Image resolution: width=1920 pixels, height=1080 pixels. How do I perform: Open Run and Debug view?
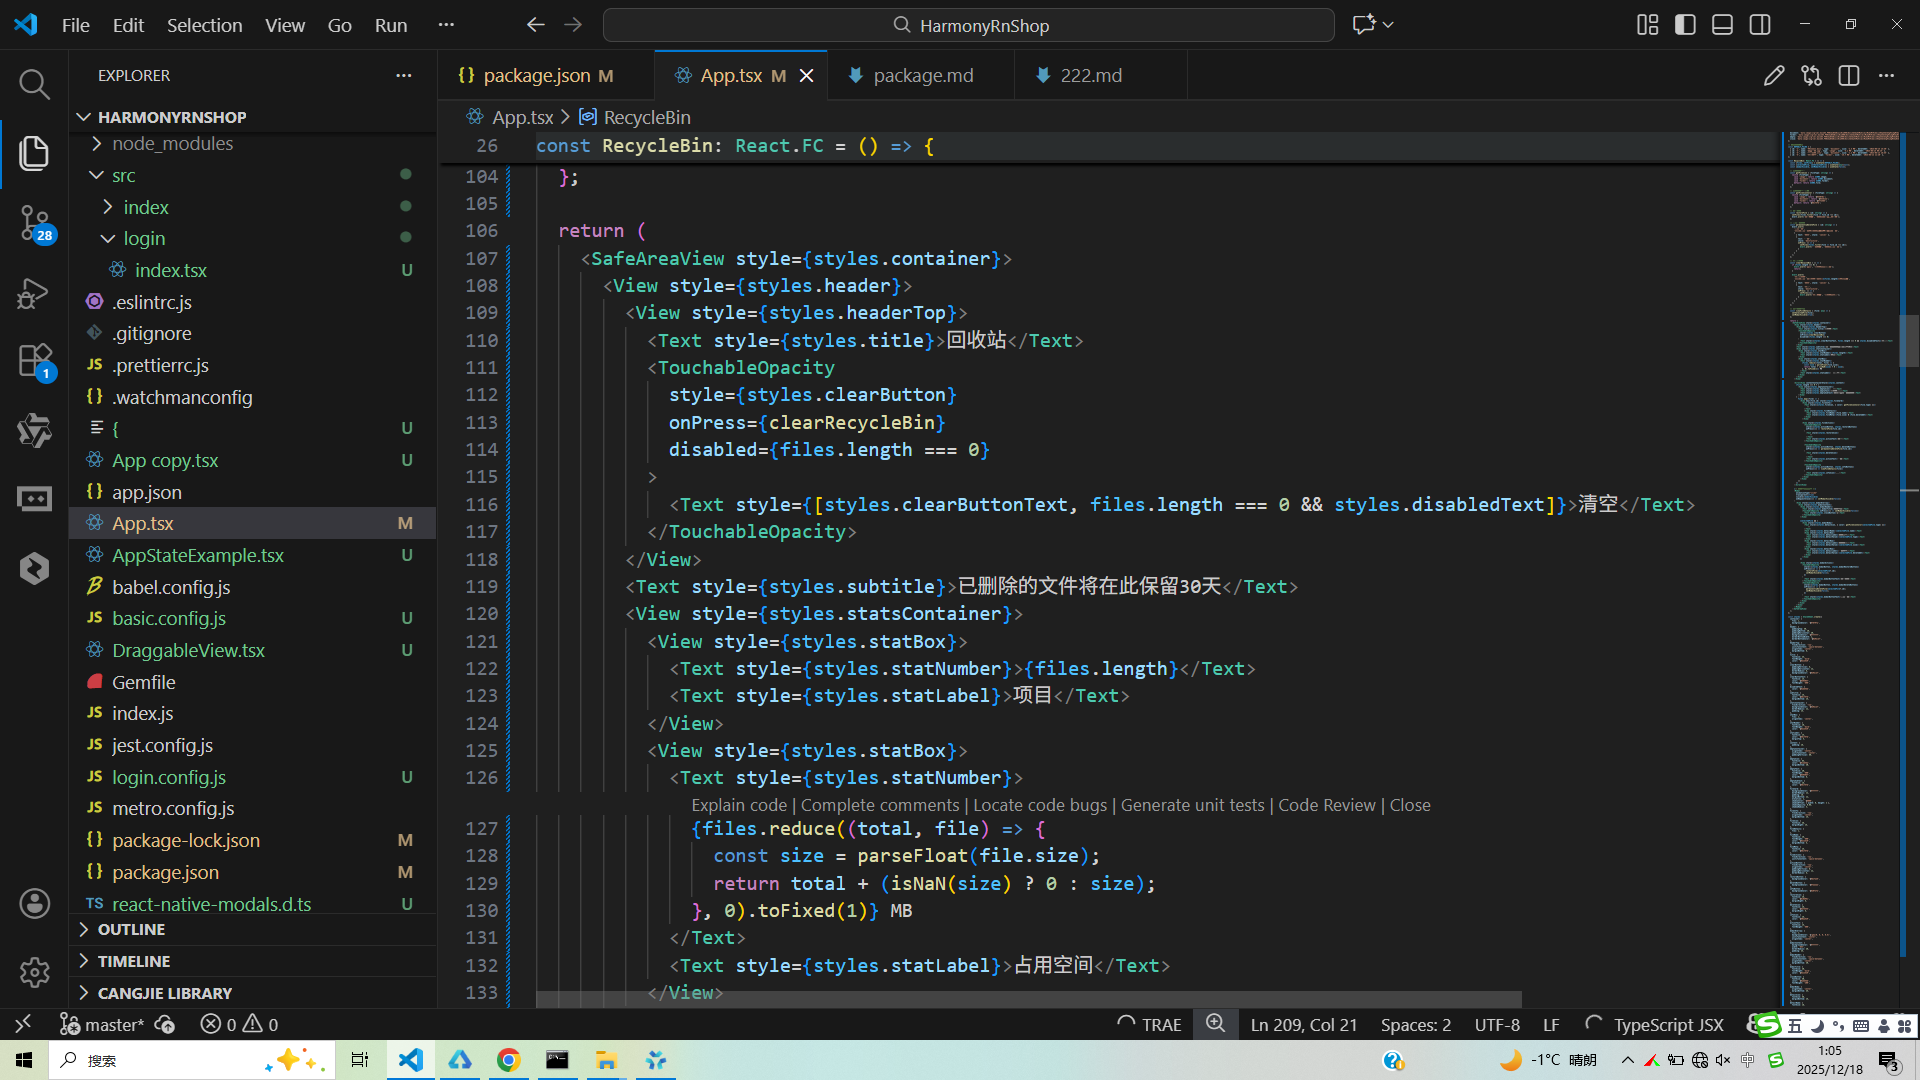(34, 293)
